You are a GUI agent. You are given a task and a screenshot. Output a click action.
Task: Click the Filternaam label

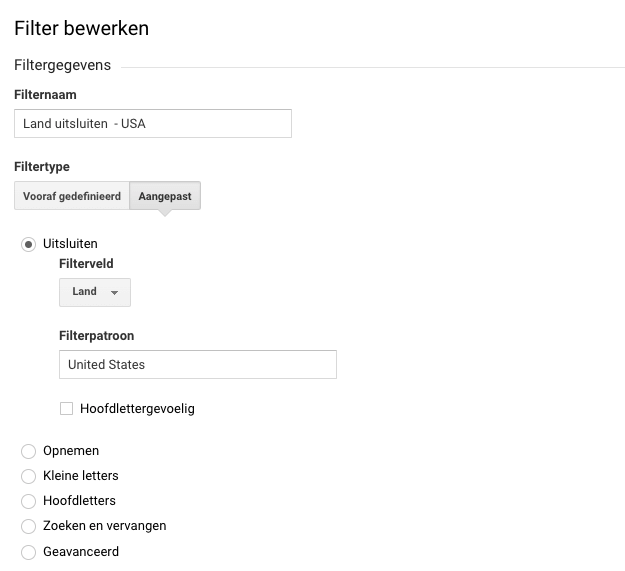coord(45,94)
